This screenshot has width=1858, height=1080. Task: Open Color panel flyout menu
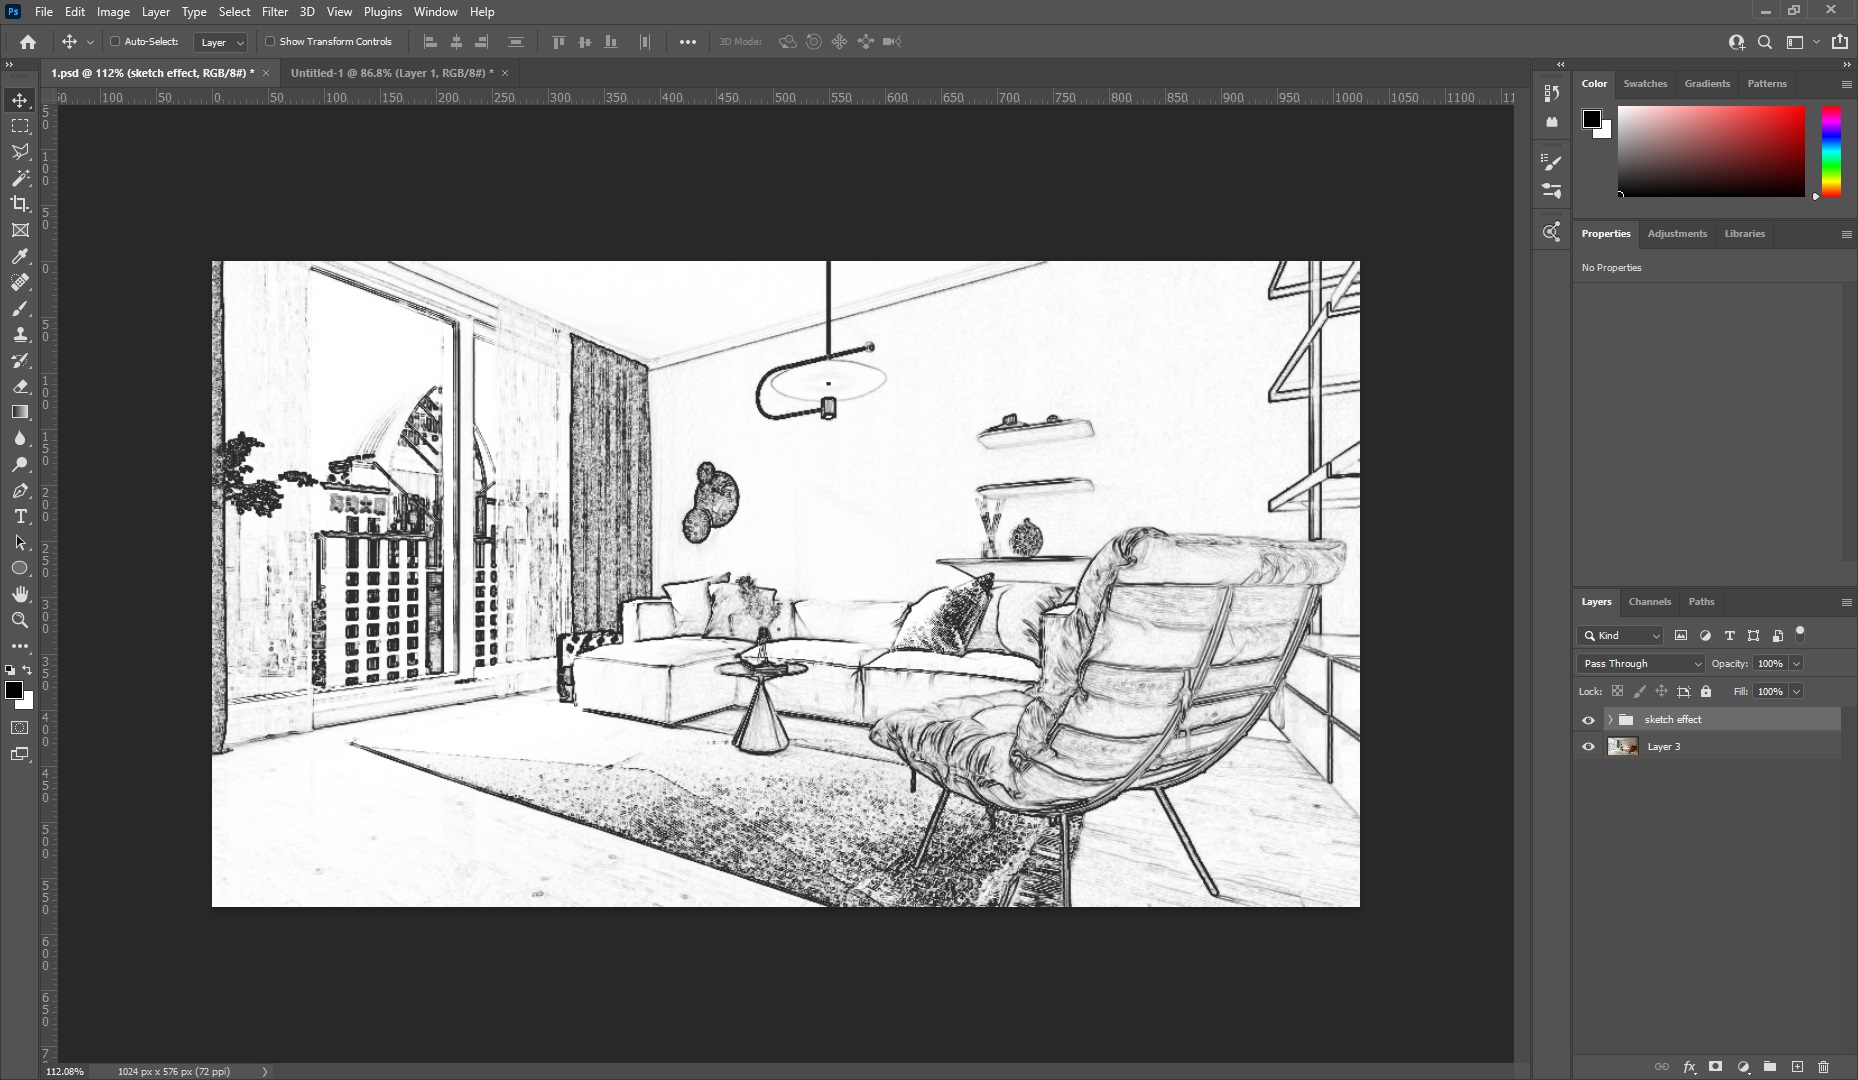[1846, 84]
